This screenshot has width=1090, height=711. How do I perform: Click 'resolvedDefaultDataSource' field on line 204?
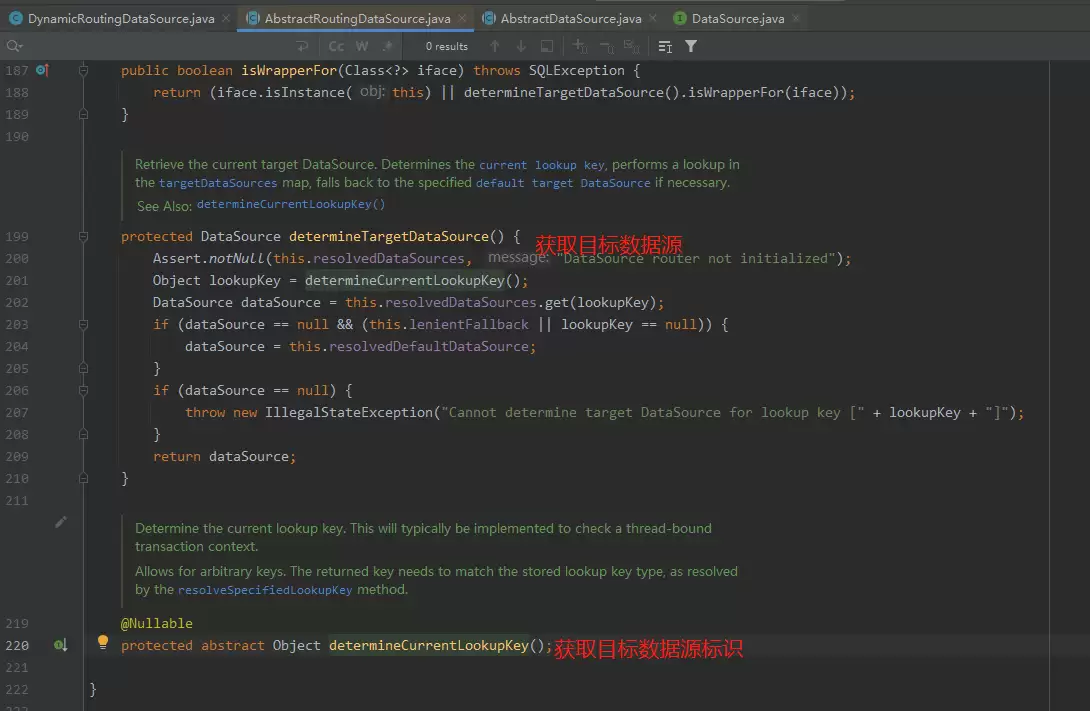428,346
